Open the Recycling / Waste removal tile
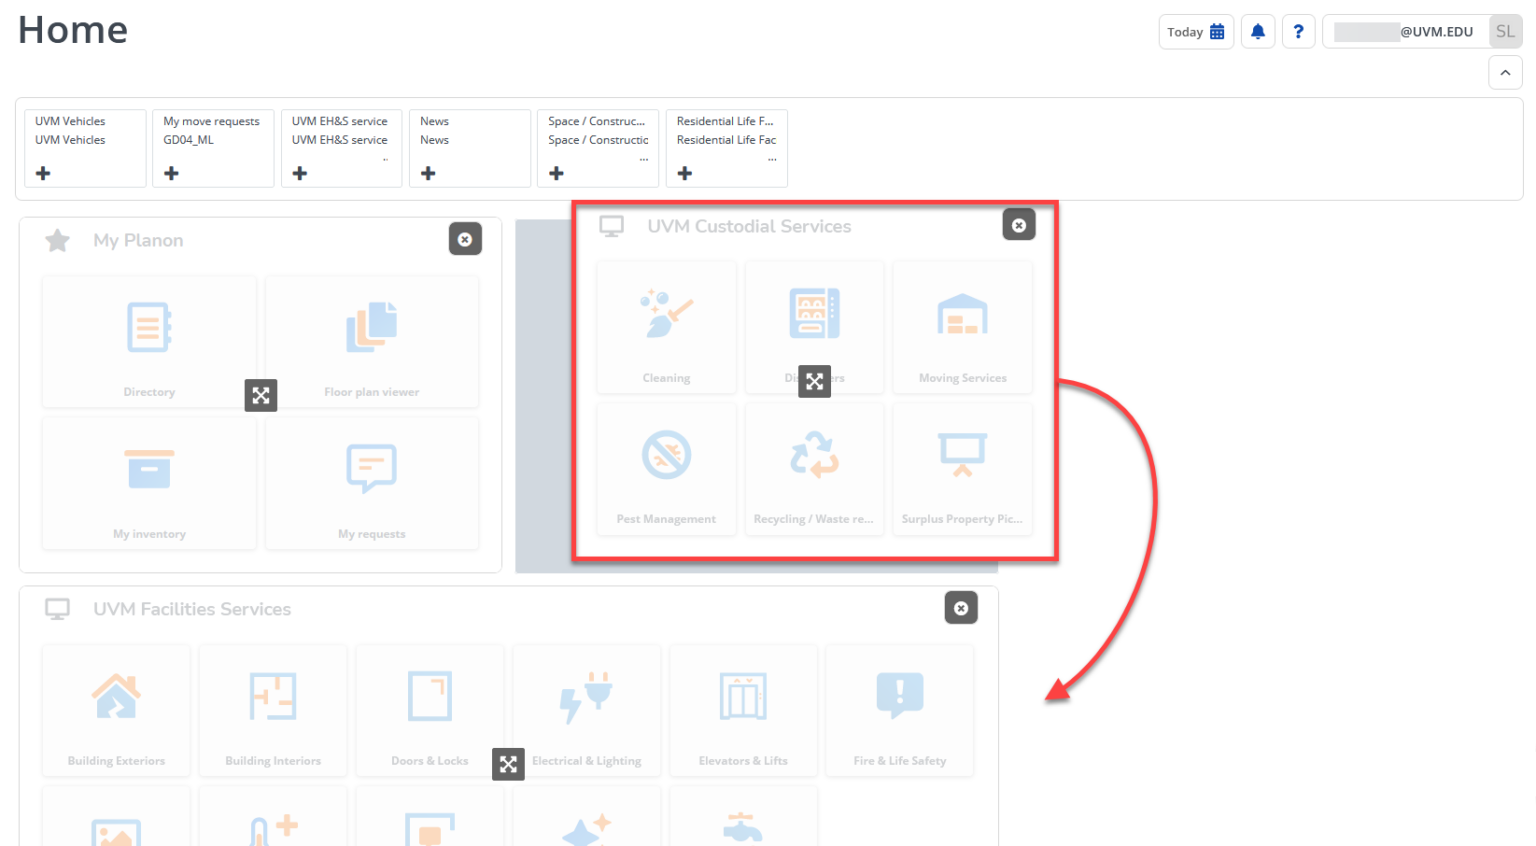Screen dimensions: 1536x846 (814, 468)
